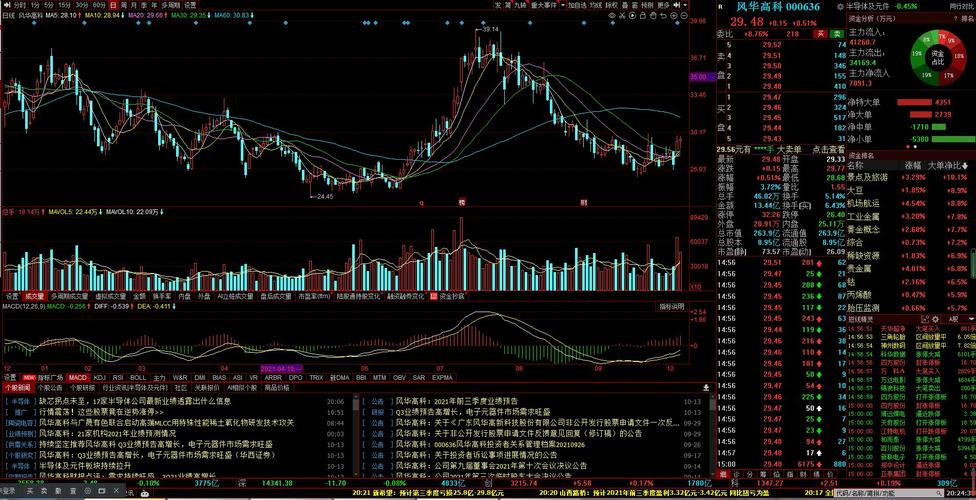Open the 多周期 multi-period menu
This screenshot has height=500, width=976.
tap(171, 5)
